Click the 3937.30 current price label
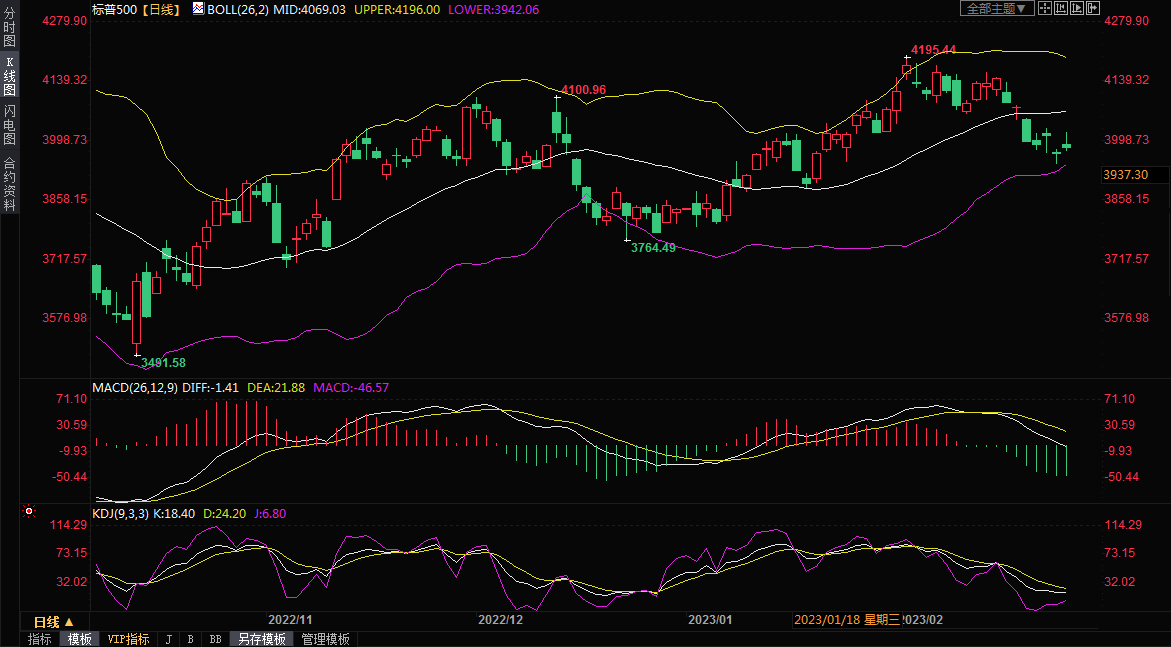The image size is (1171, 647). tap(1125, 175)
